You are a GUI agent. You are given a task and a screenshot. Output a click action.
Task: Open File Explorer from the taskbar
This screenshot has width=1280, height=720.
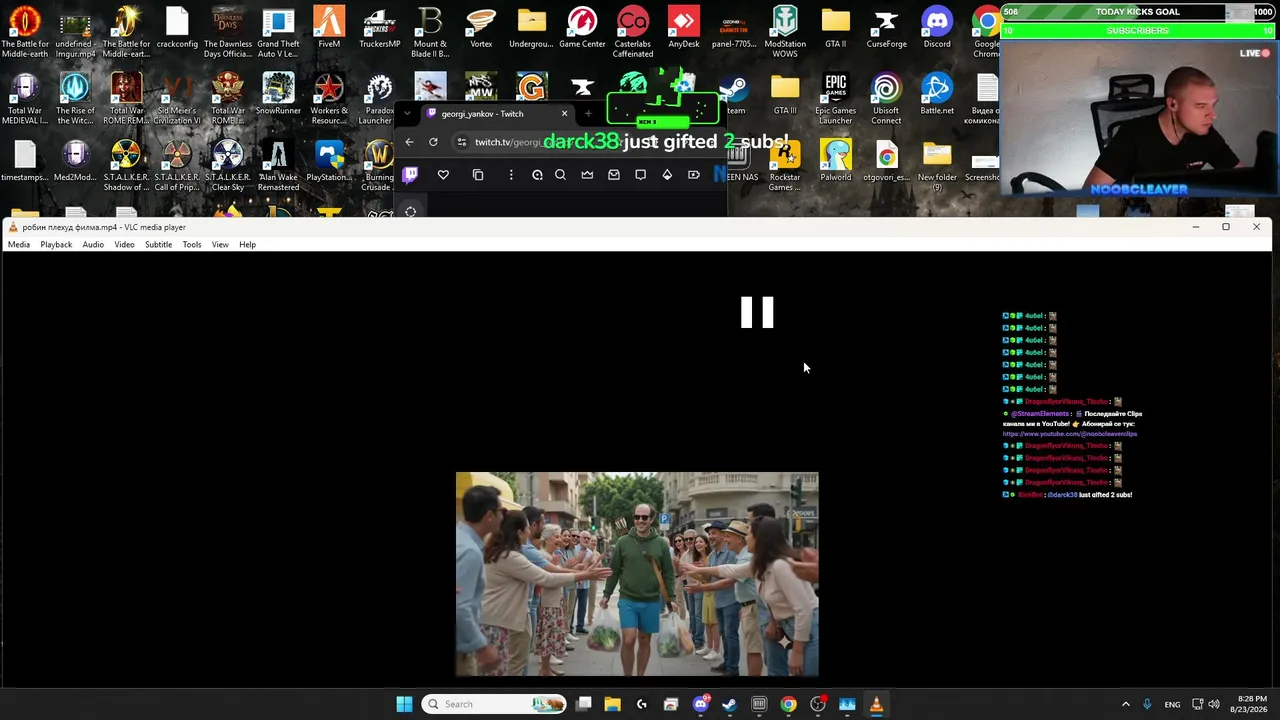pos(612,704)
